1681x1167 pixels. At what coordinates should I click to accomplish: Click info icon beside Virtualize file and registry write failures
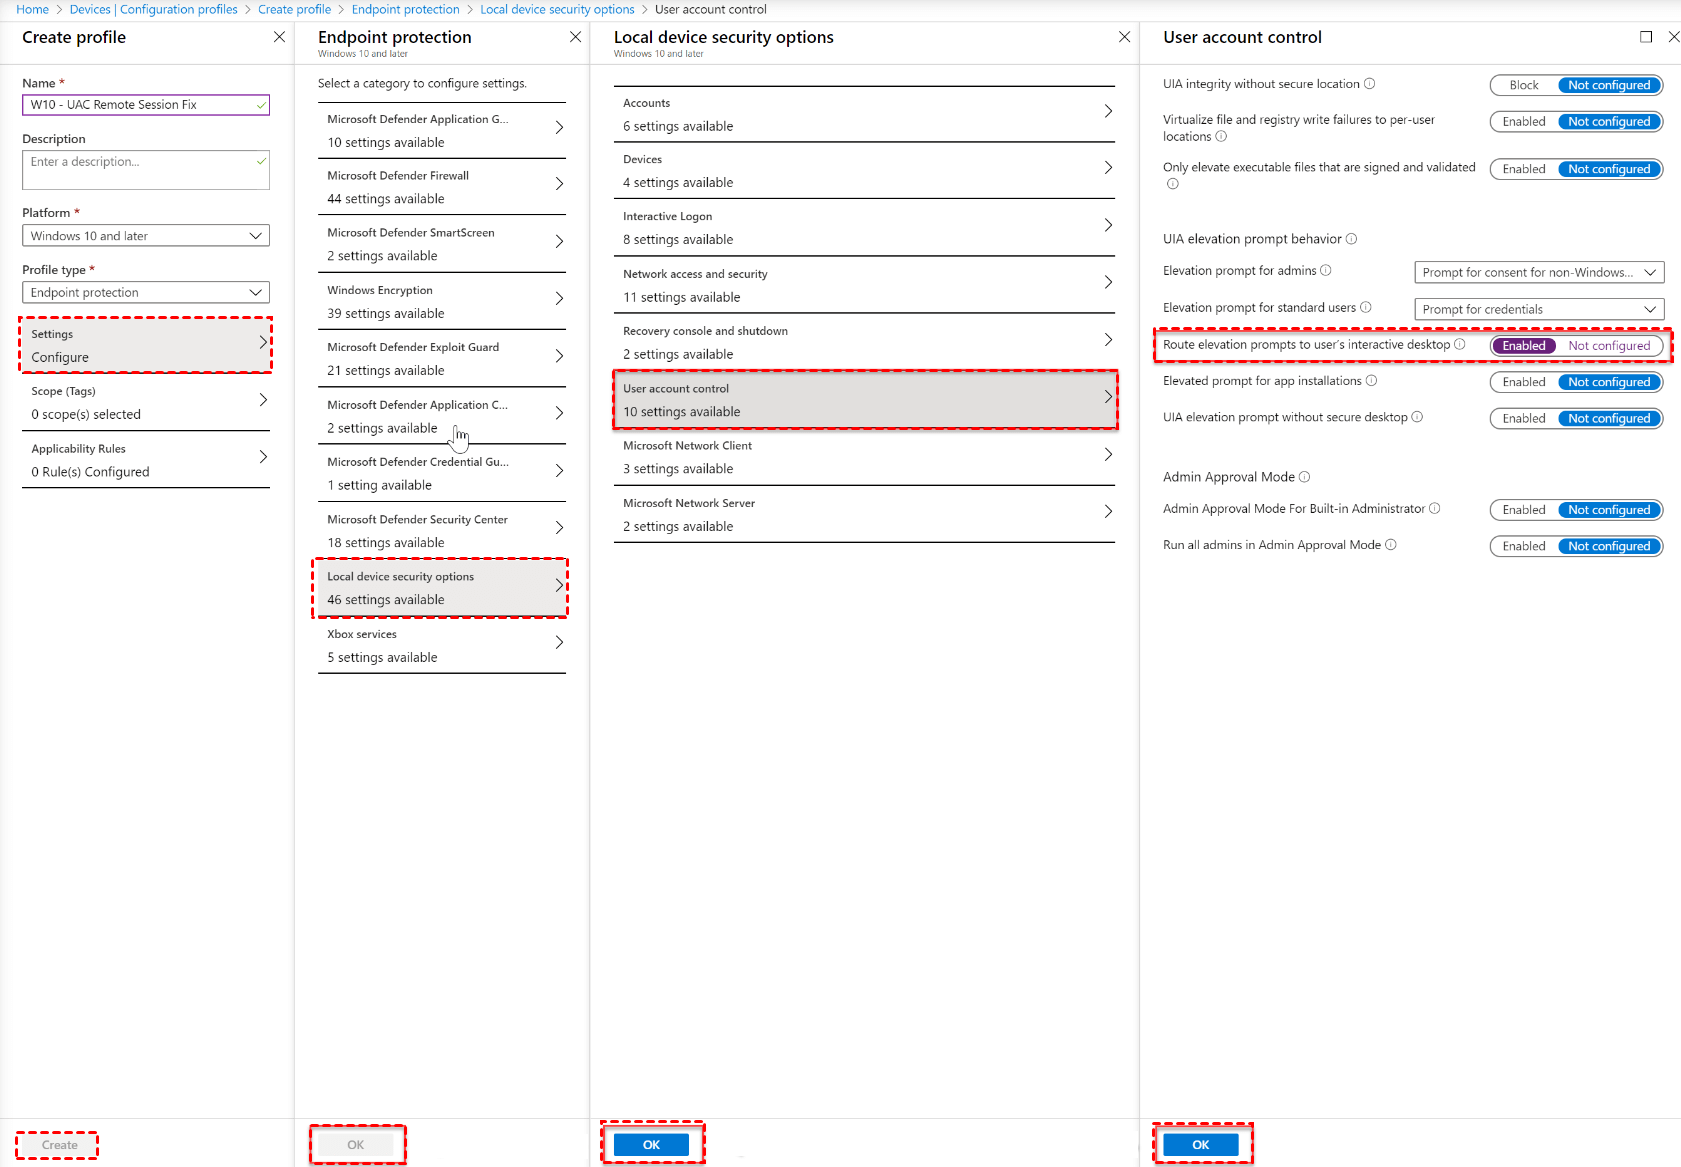1221,137
